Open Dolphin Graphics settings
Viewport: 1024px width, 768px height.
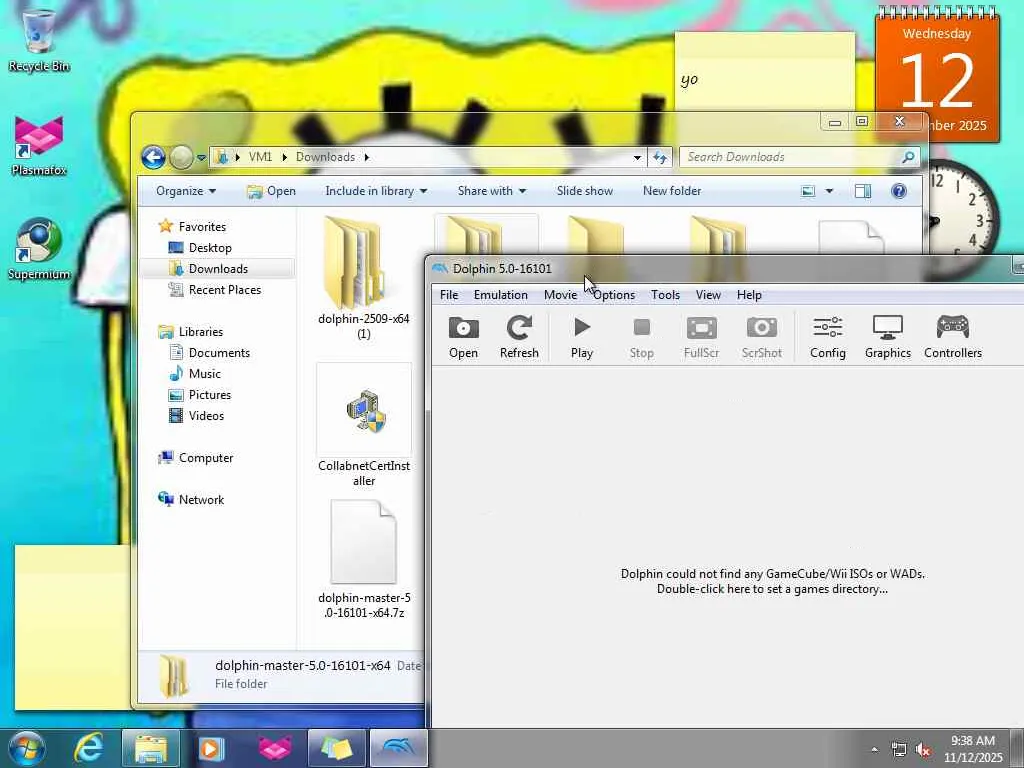point(888,337)
